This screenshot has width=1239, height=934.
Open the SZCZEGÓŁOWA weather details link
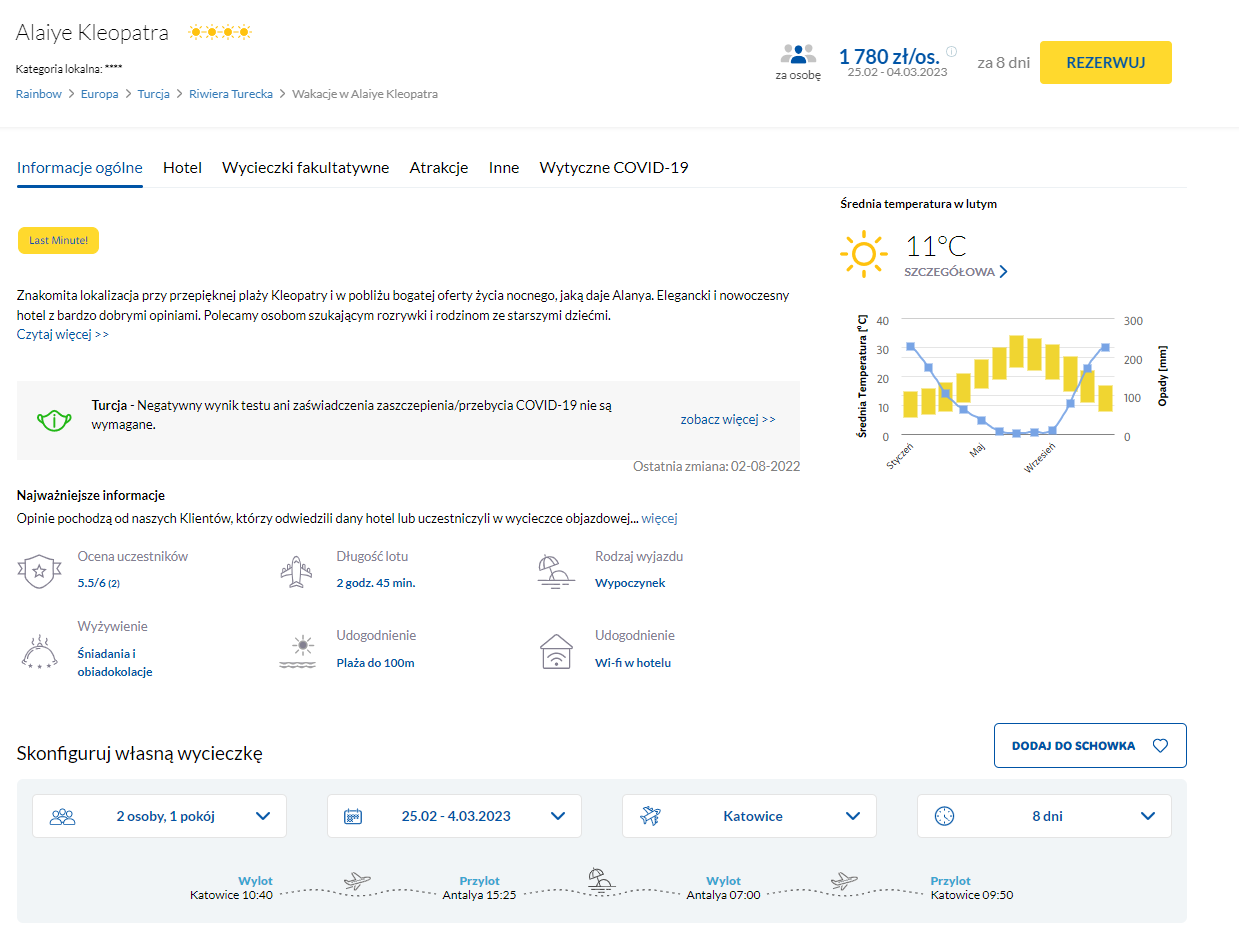[955, 272]
